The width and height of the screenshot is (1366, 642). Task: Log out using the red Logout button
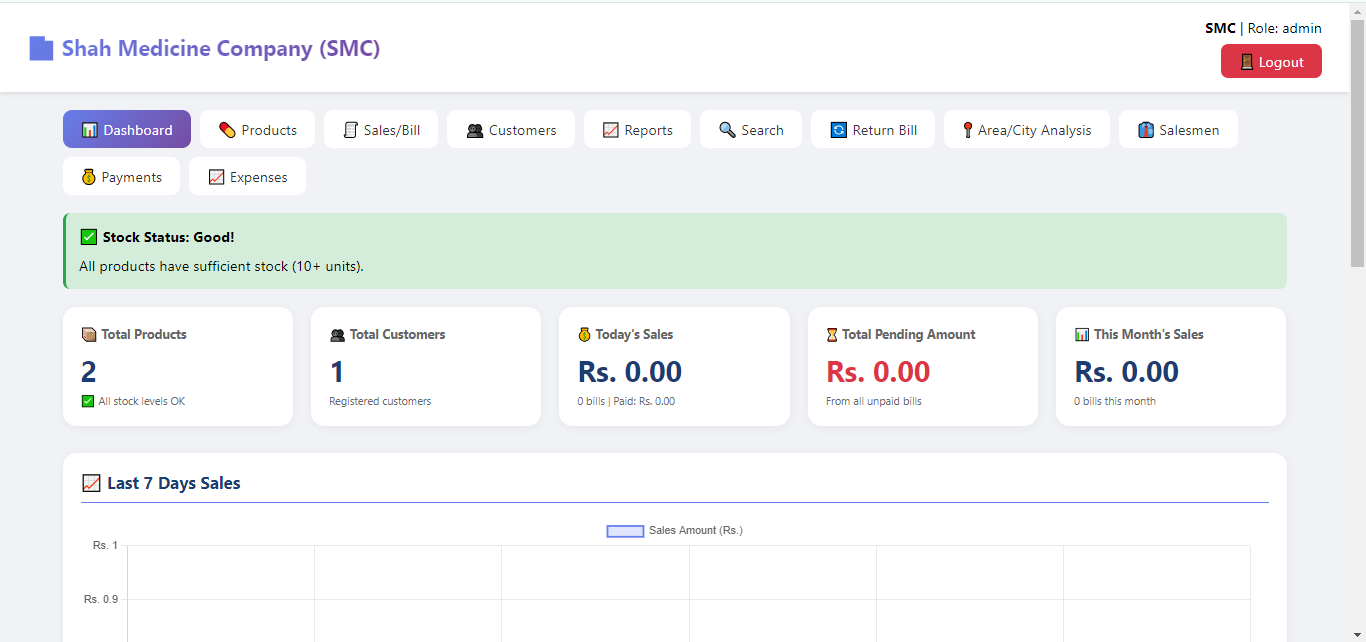click(x=1271, y=62)
